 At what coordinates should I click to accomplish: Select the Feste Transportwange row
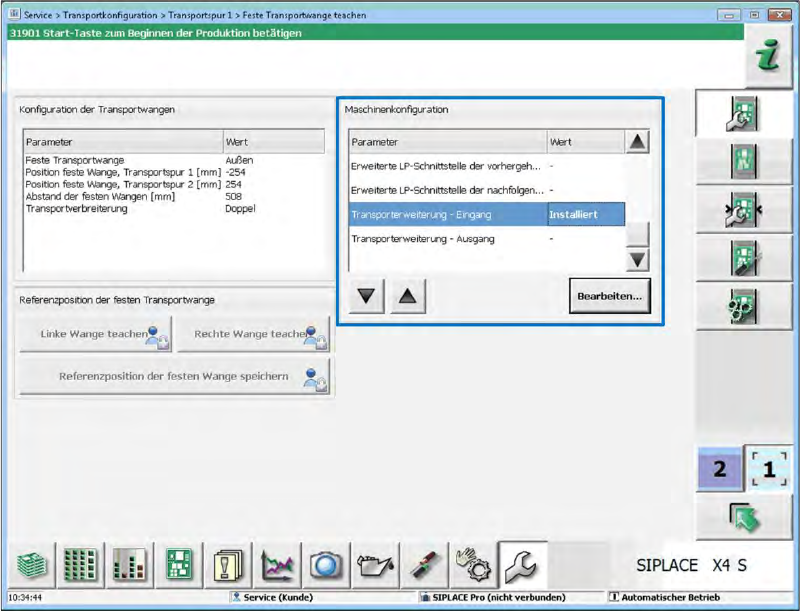(173, 160)
